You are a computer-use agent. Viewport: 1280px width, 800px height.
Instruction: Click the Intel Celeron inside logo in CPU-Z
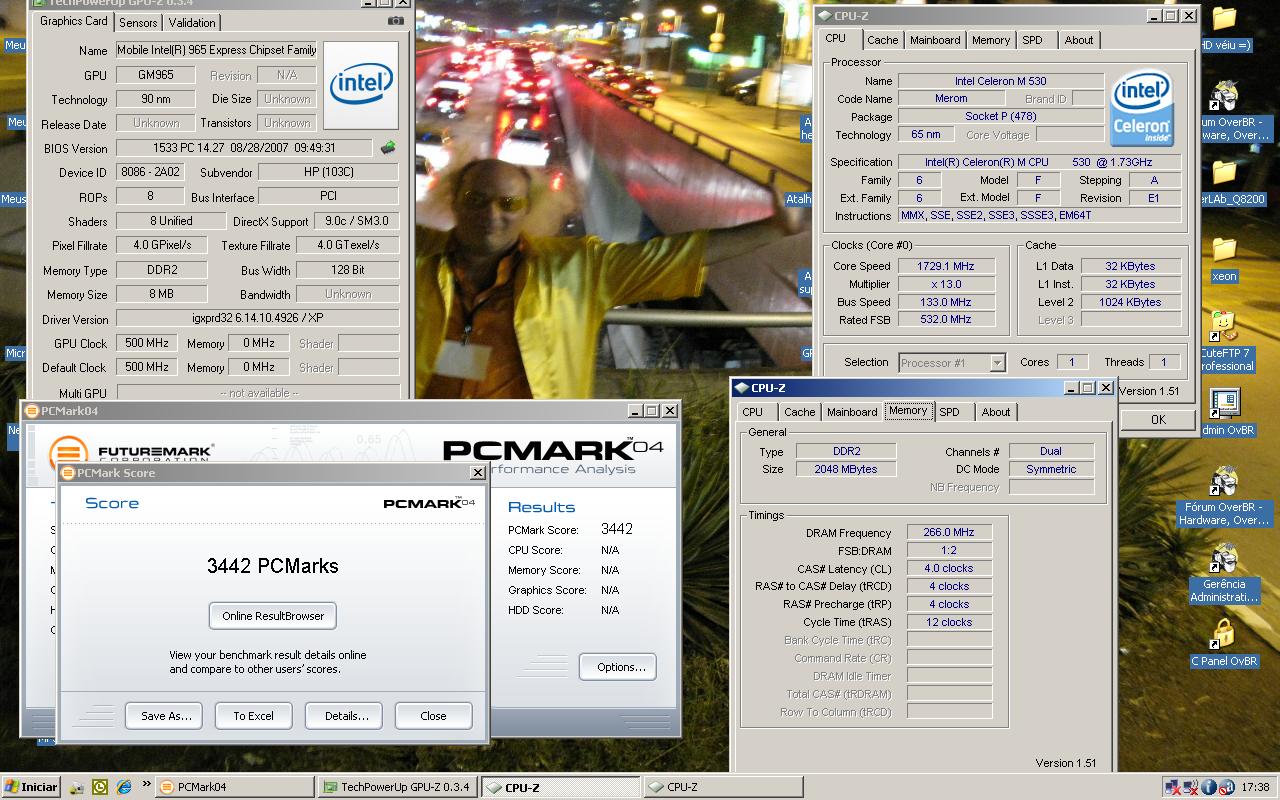pyautogui.click(x=1142, y=108)
